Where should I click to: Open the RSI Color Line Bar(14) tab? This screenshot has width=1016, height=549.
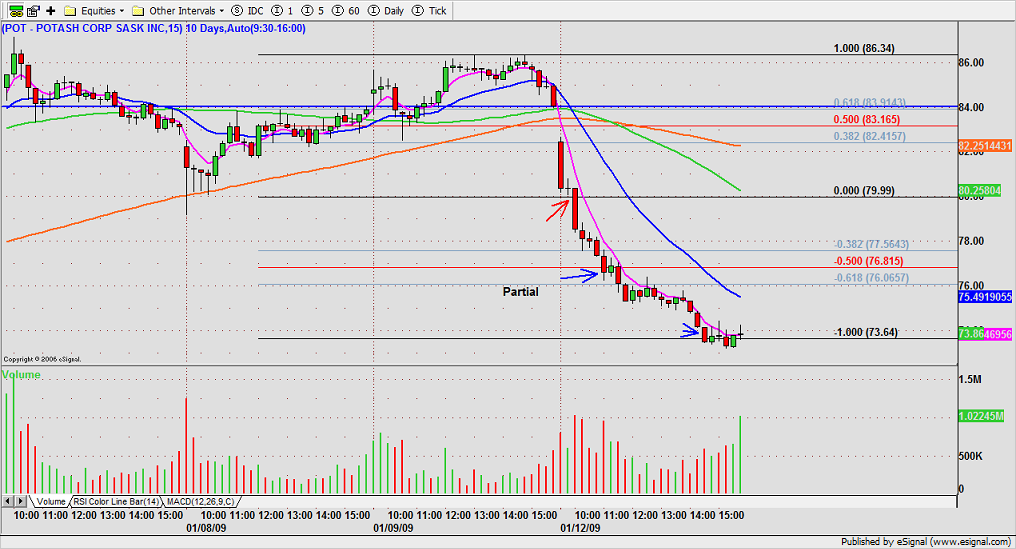click(116, 502)
